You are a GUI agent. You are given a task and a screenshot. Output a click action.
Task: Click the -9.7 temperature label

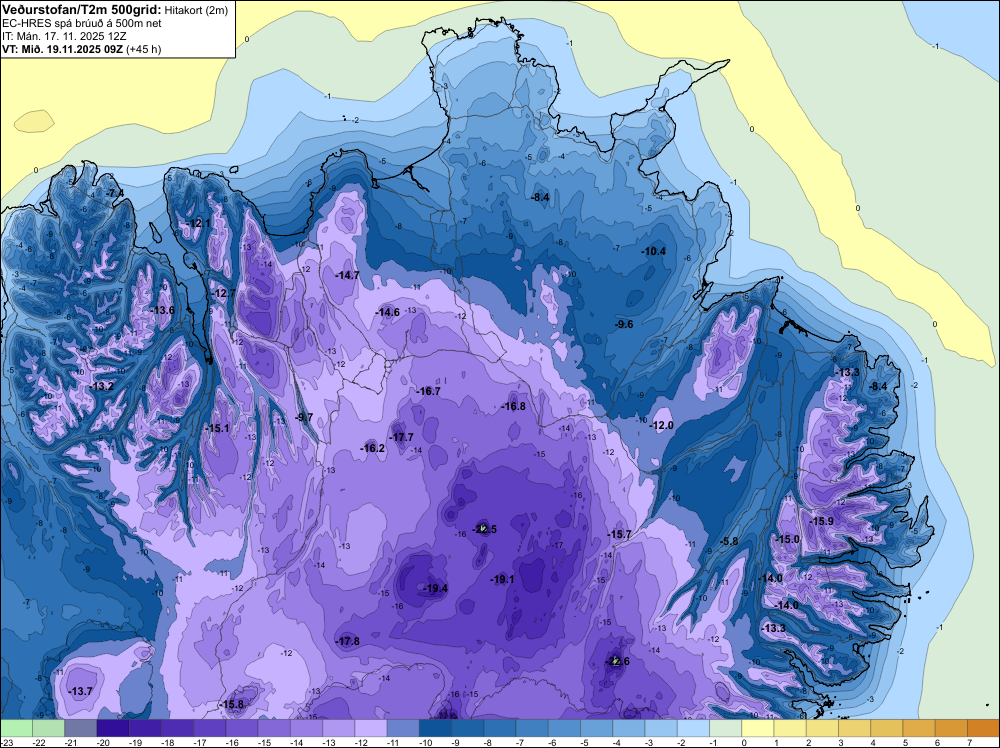pyautogui.click(x=305, y=417)
